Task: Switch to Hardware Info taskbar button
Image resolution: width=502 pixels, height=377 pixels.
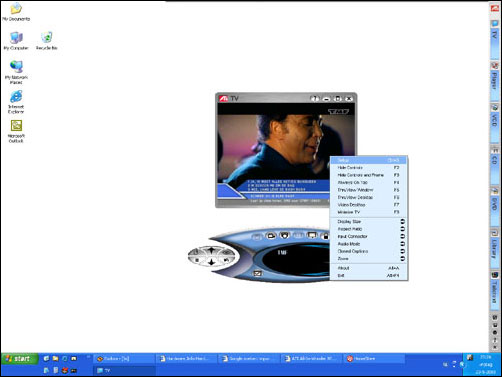Action: [186, 359]
